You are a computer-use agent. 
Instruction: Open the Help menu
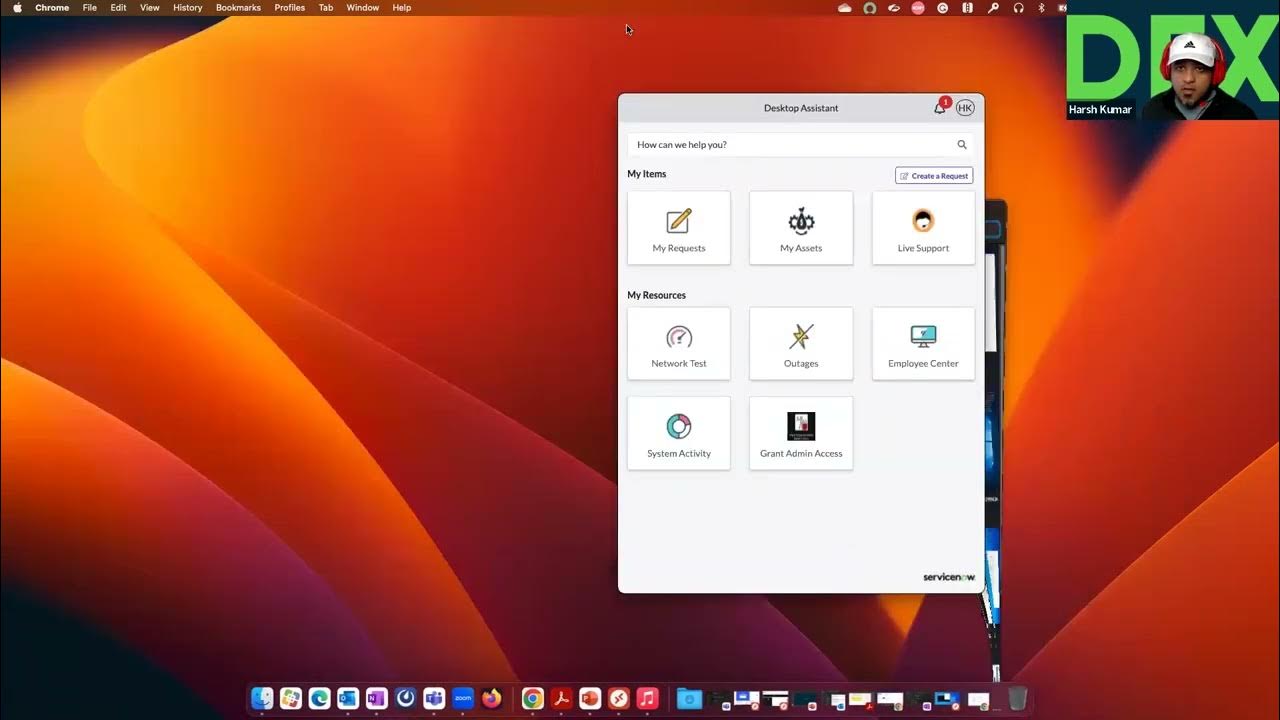click(401, 7)
